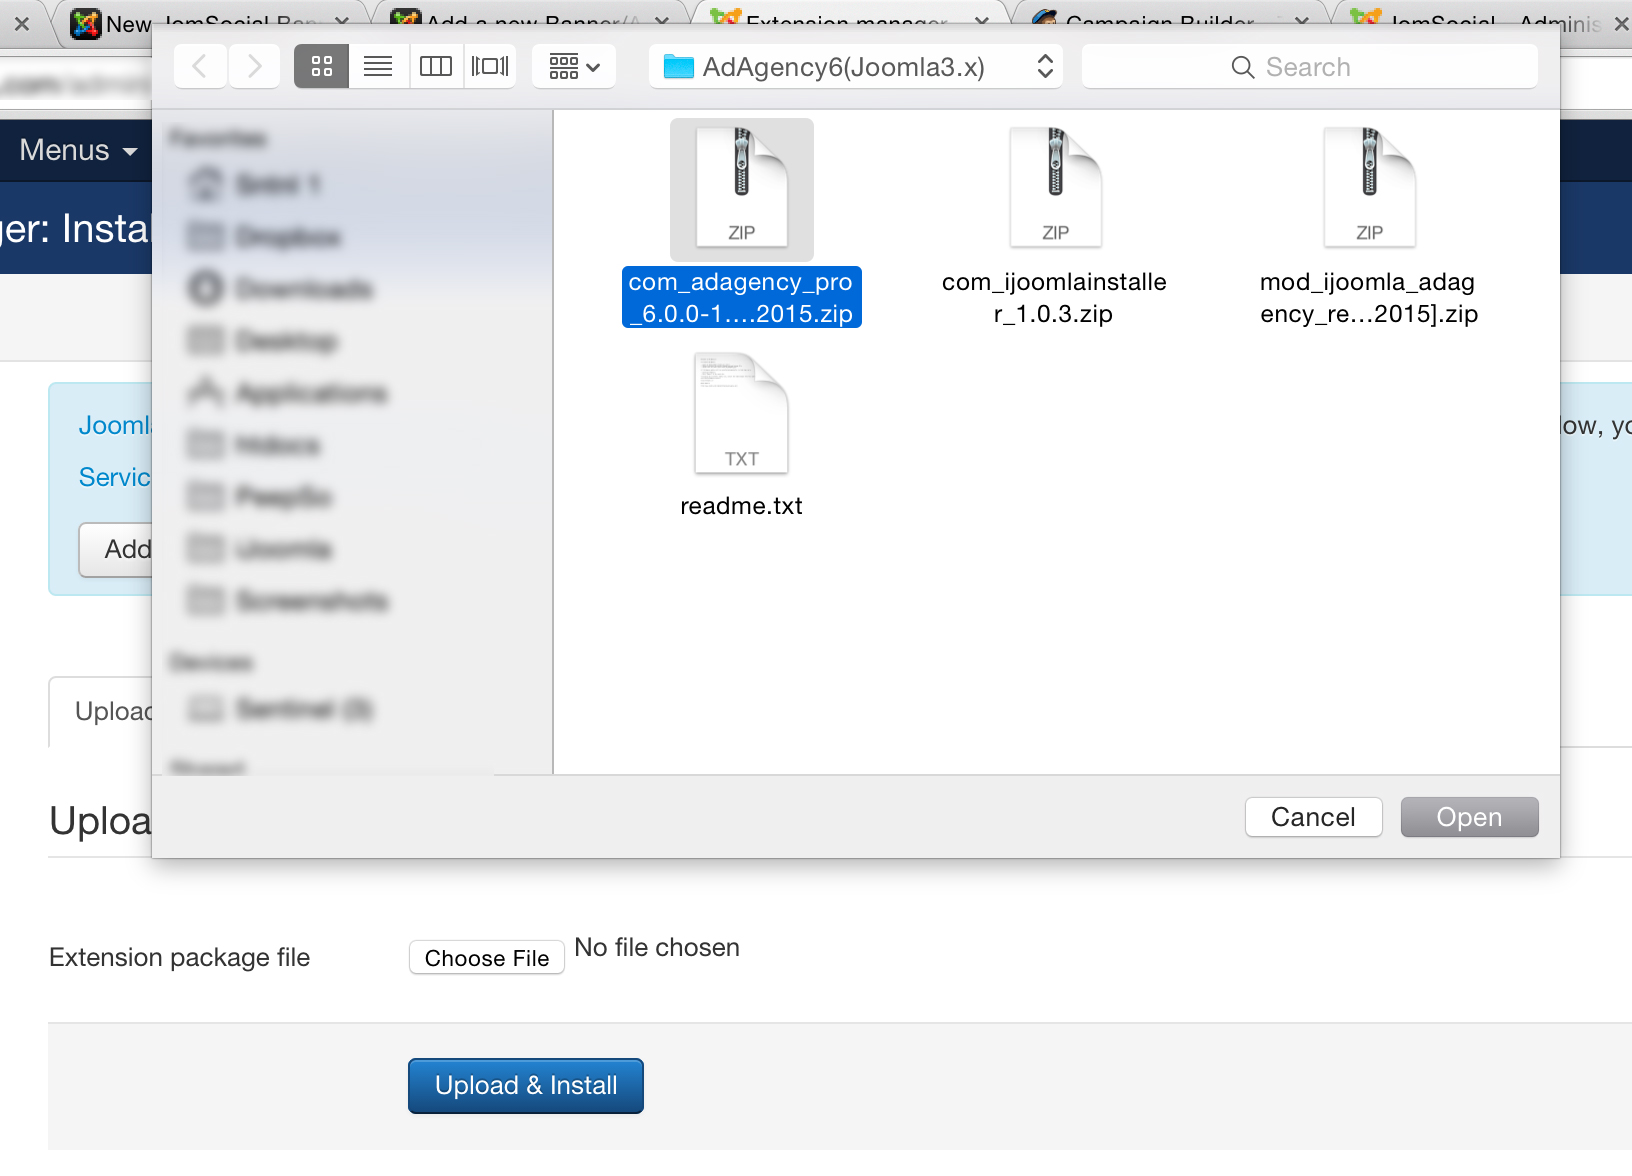Cancel the file dialog
This screenshot has width=1632, height=1176.
(1313, 817)
